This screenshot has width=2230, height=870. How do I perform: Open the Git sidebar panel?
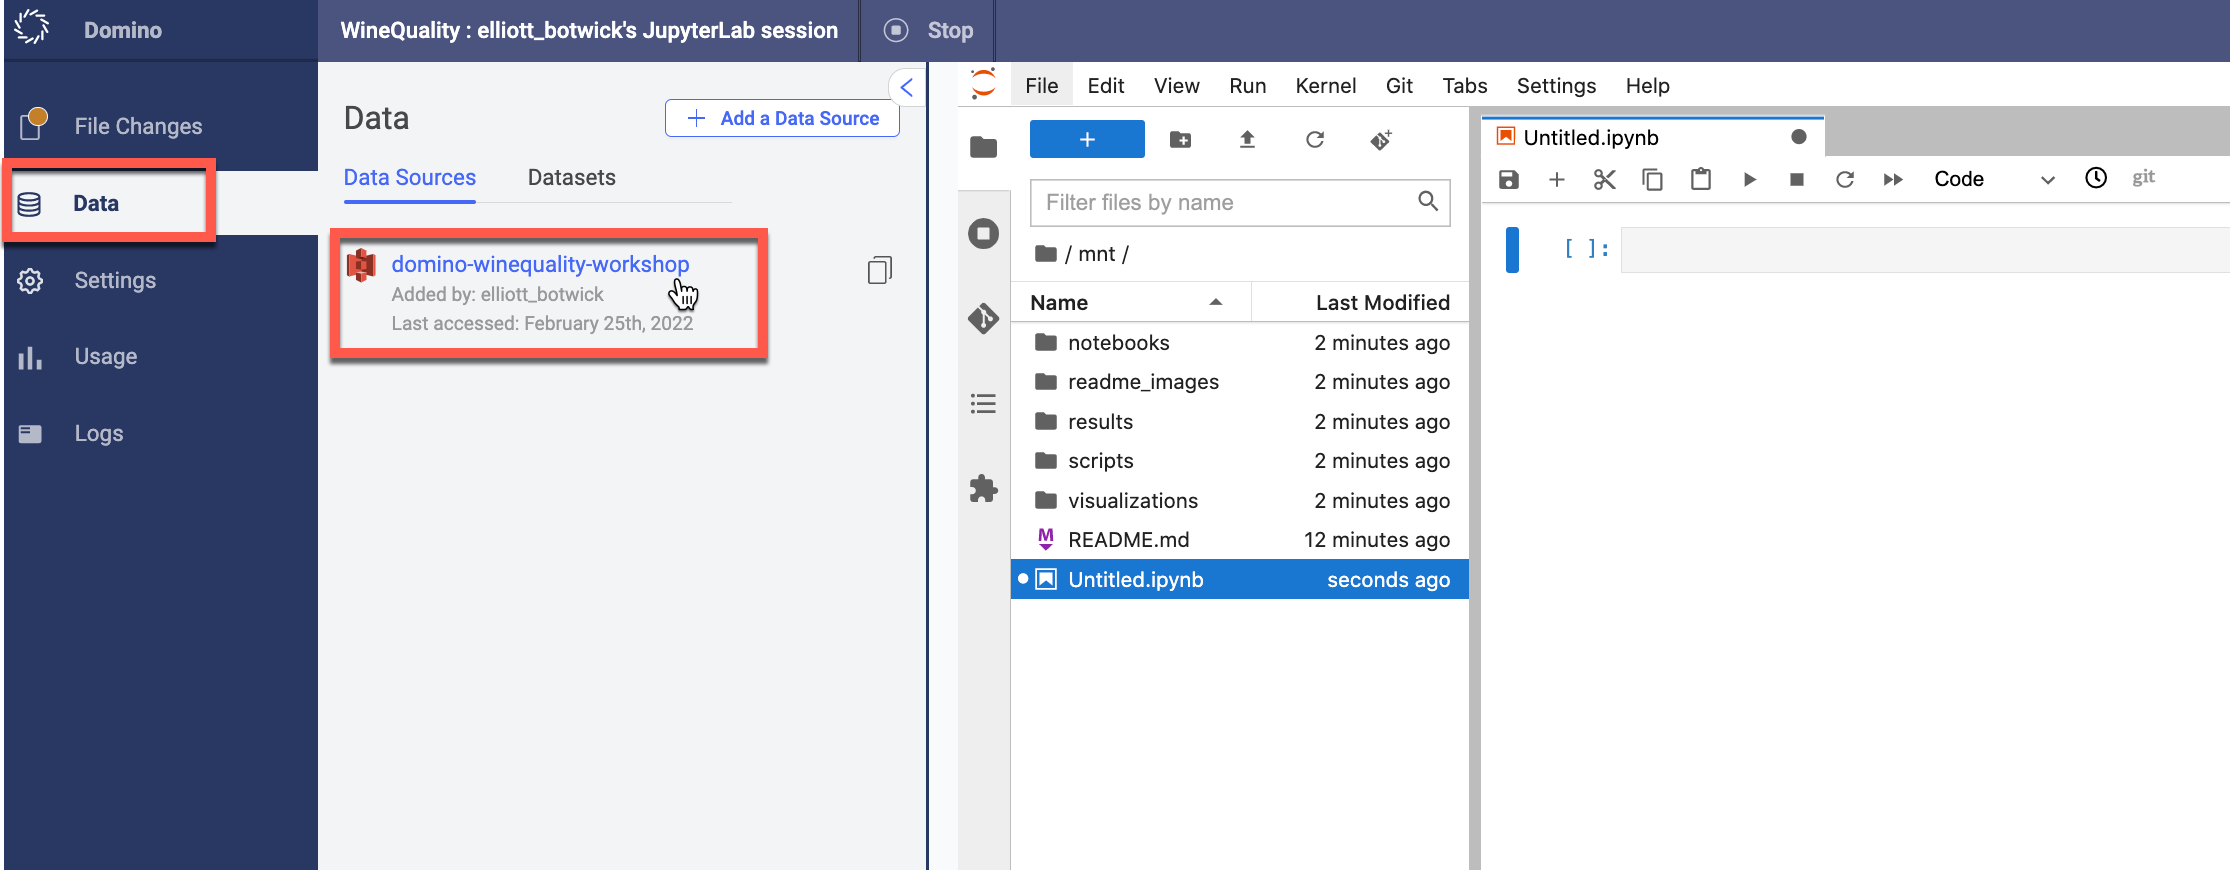(x=984, y=319)
